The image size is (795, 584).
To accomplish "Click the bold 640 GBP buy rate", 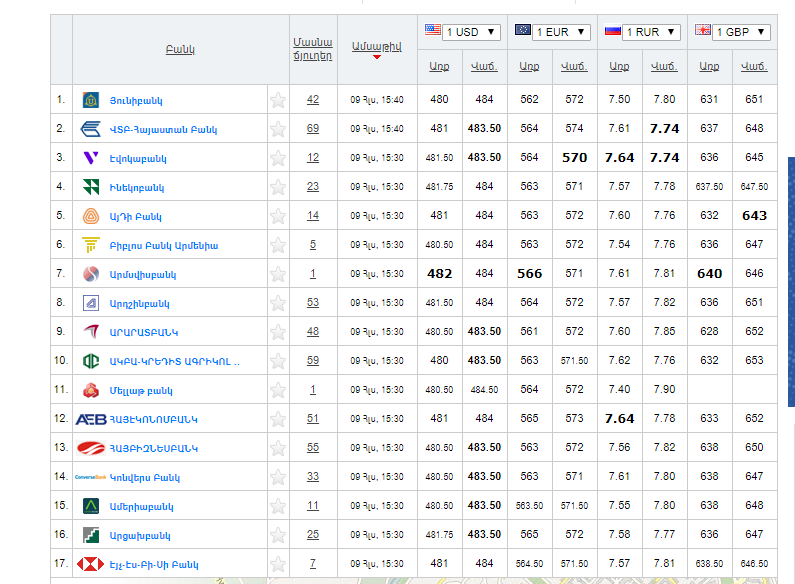I will tap(709, 274).
